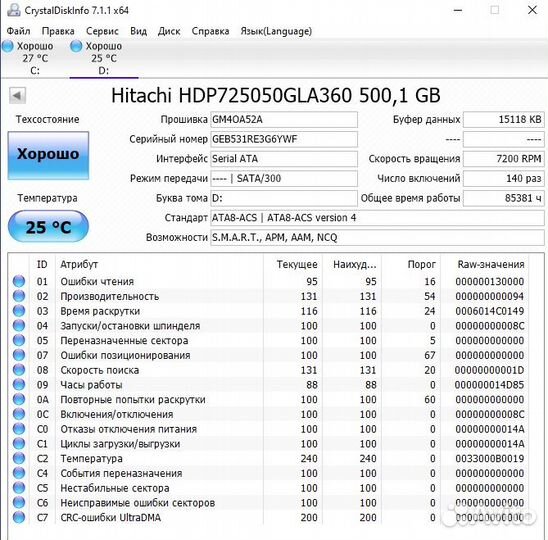
Task: Click status icon for Отказы отключения питания
Action: click(19, 429)
